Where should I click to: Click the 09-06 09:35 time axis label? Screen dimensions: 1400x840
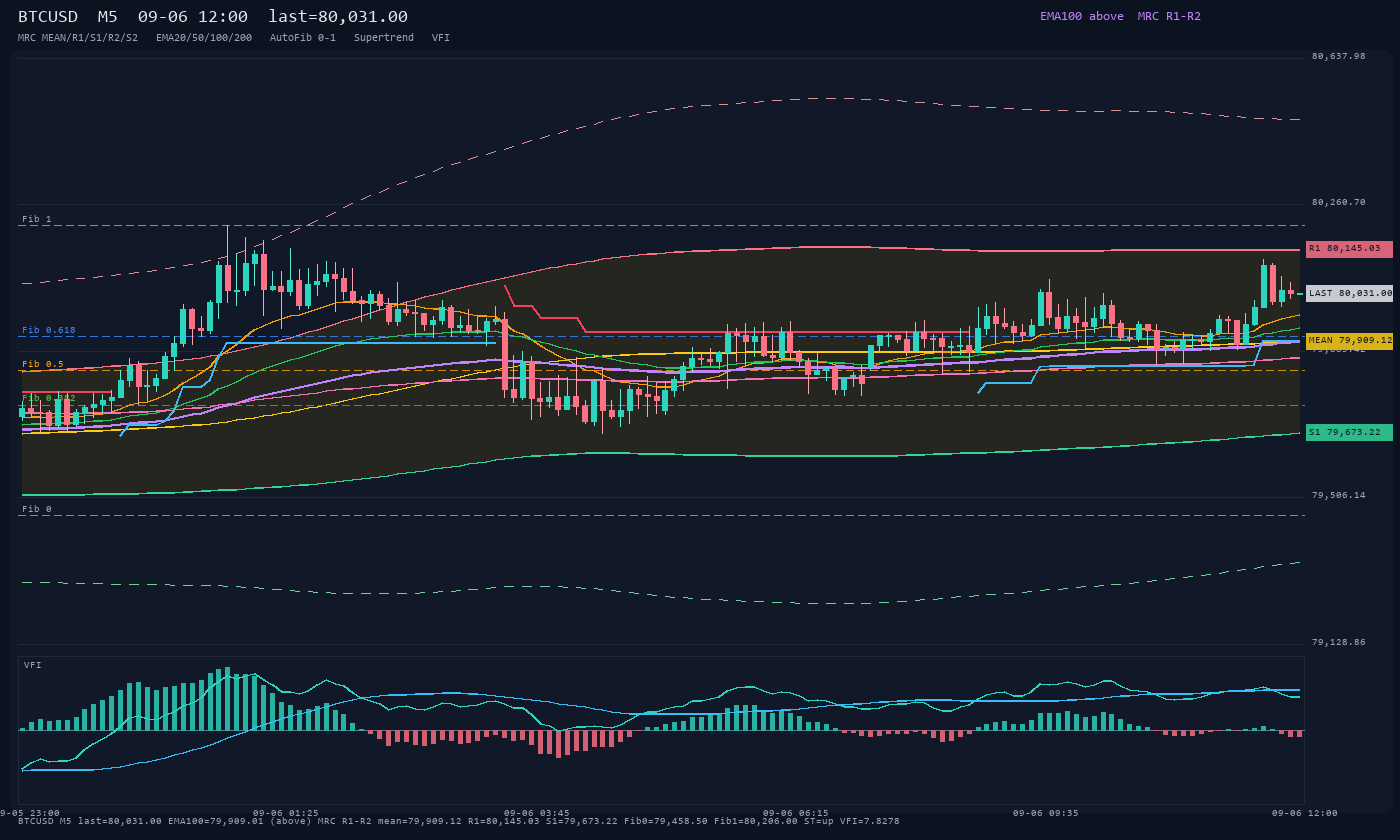[x=1046, y=813]
